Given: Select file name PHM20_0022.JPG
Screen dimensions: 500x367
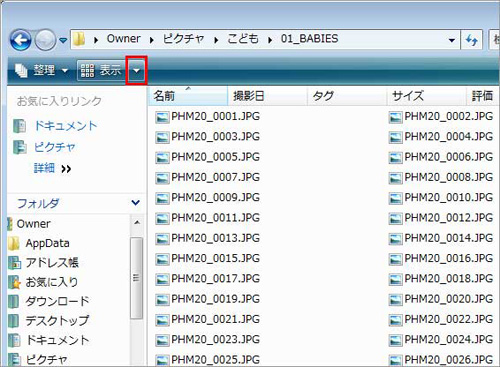Looking at the screenshot, I should point(449,319).
